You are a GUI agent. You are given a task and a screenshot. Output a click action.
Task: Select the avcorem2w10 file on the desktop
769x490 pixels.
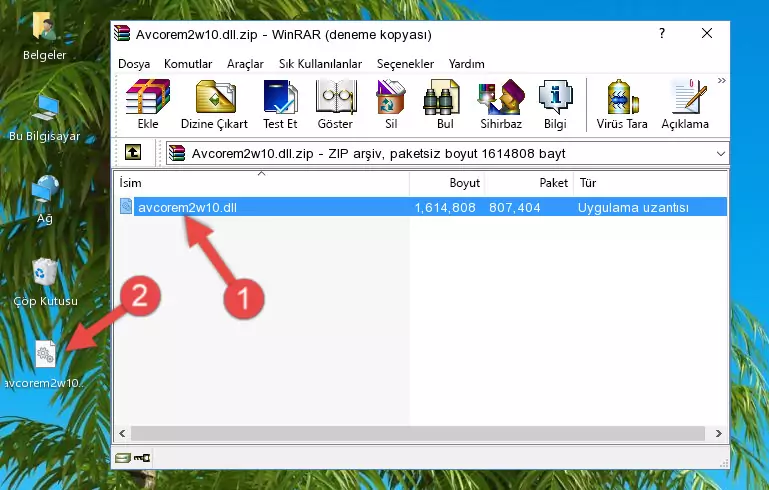coord(45,364)
